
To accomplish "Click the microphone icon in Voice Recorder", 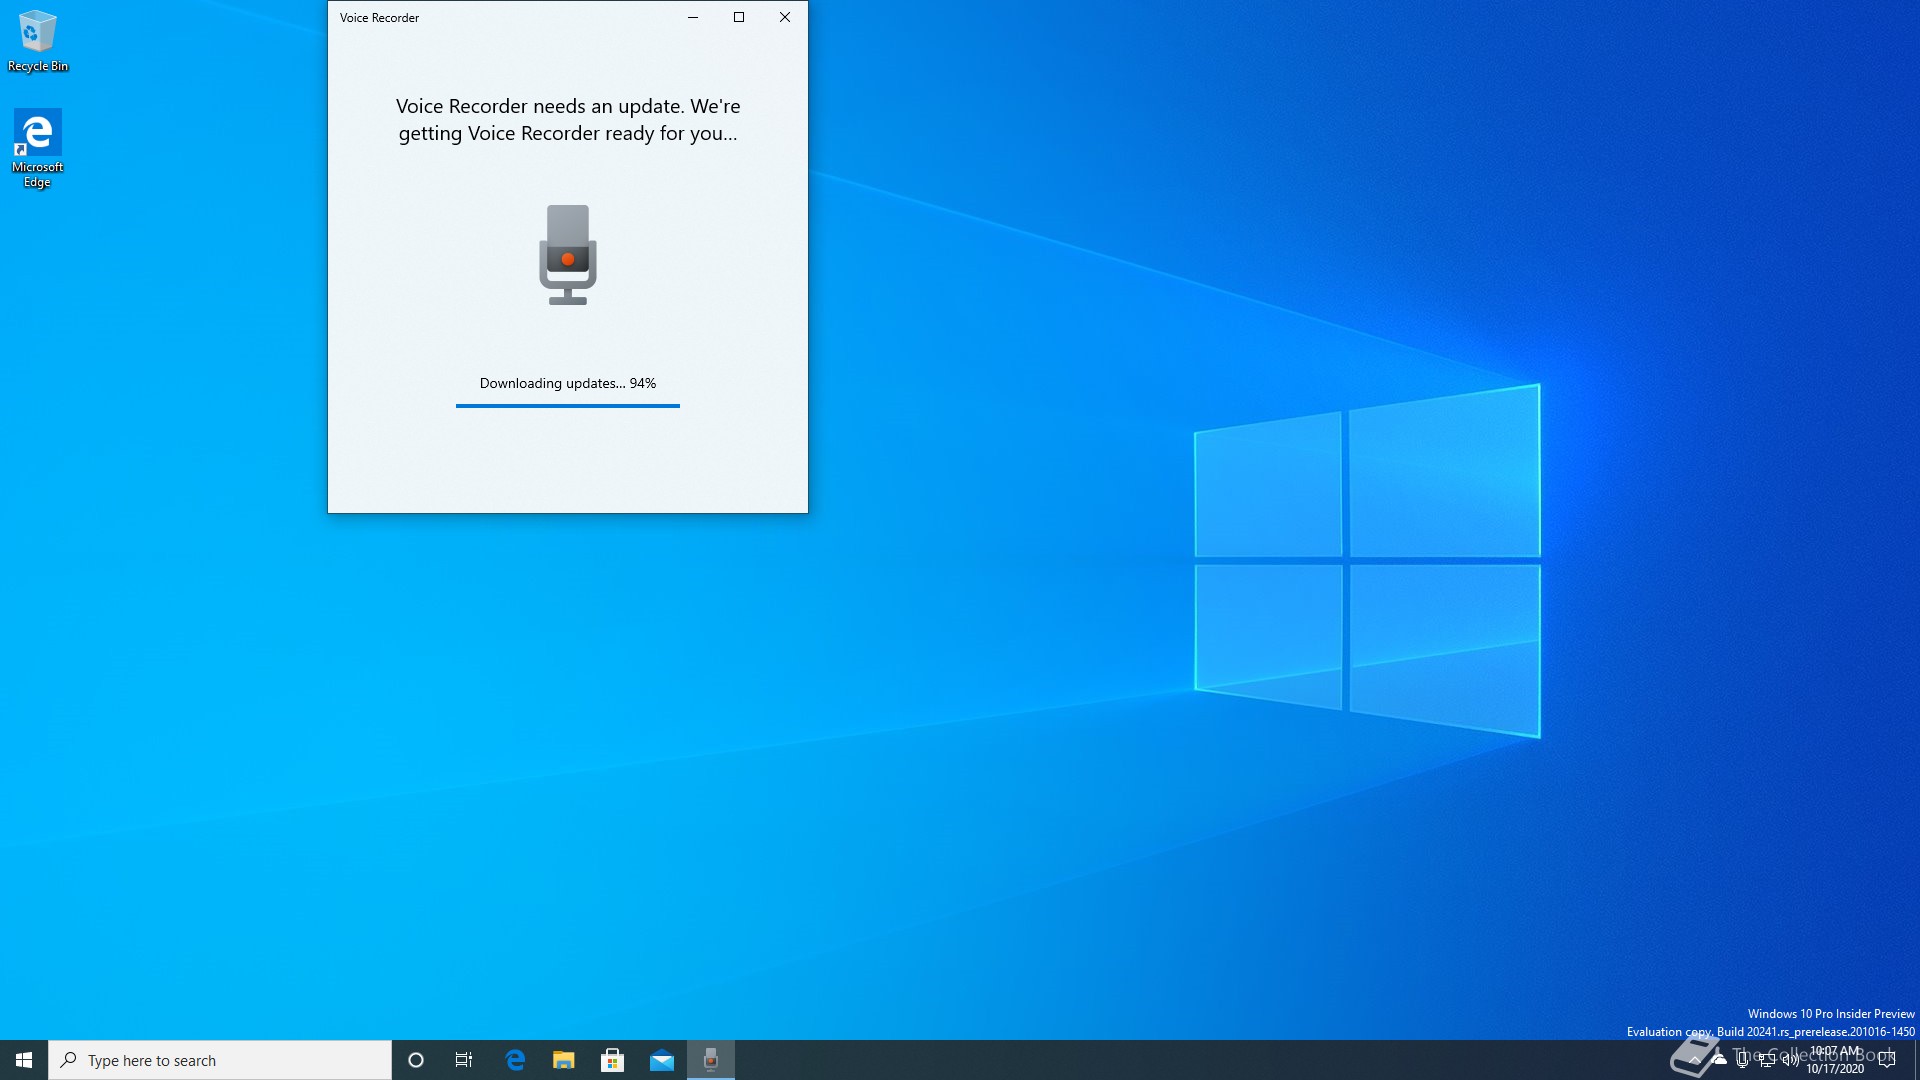I will (x=567, y=255).
